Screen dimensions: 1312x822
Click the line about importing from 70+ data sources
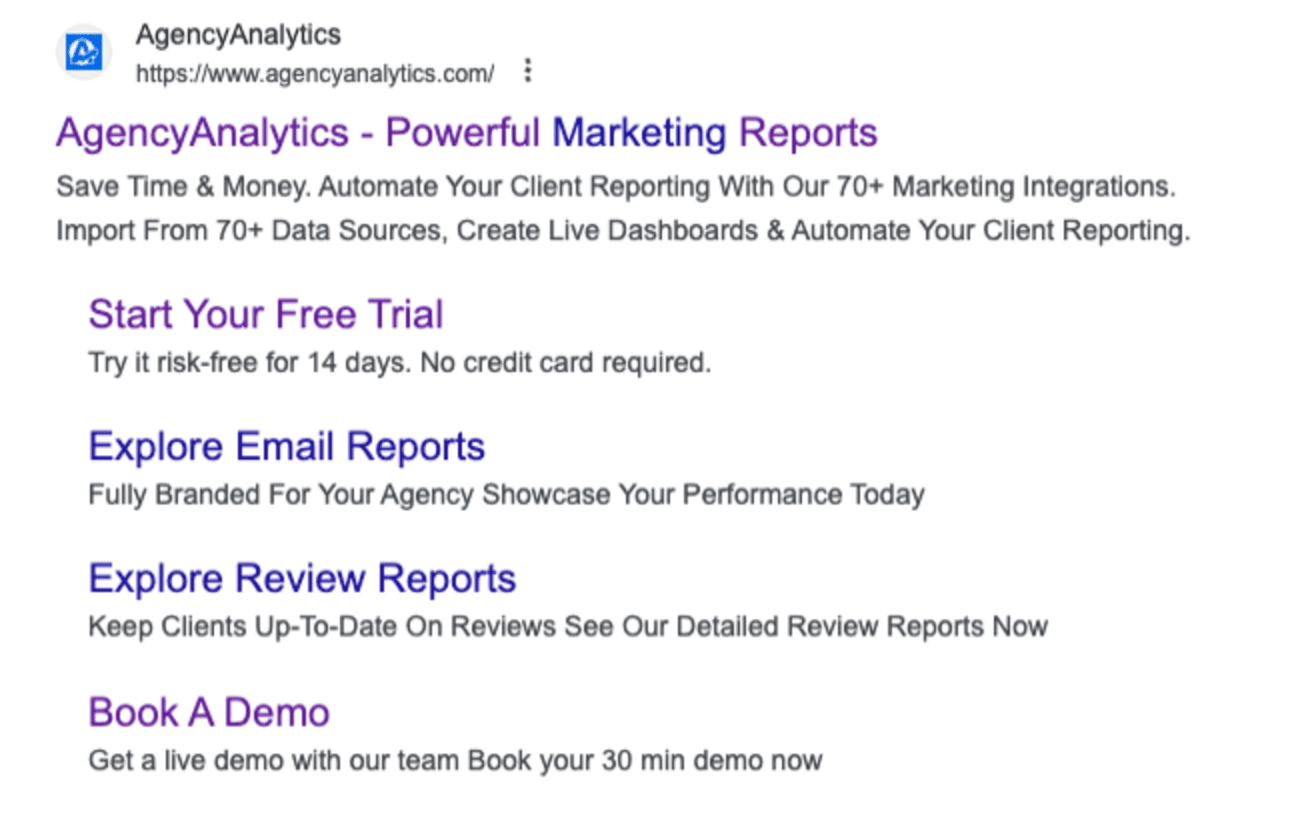pos(622,230)
